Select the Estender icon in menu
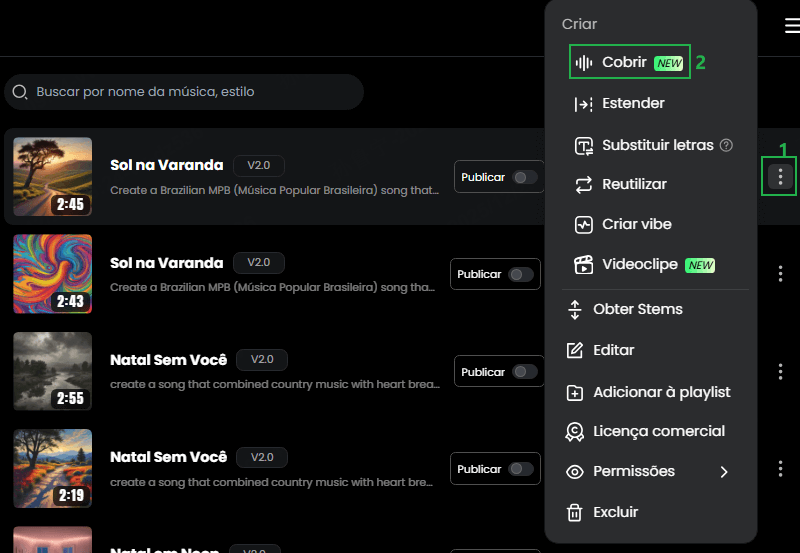This screenshot has width=800, height=553. point(585,104)
